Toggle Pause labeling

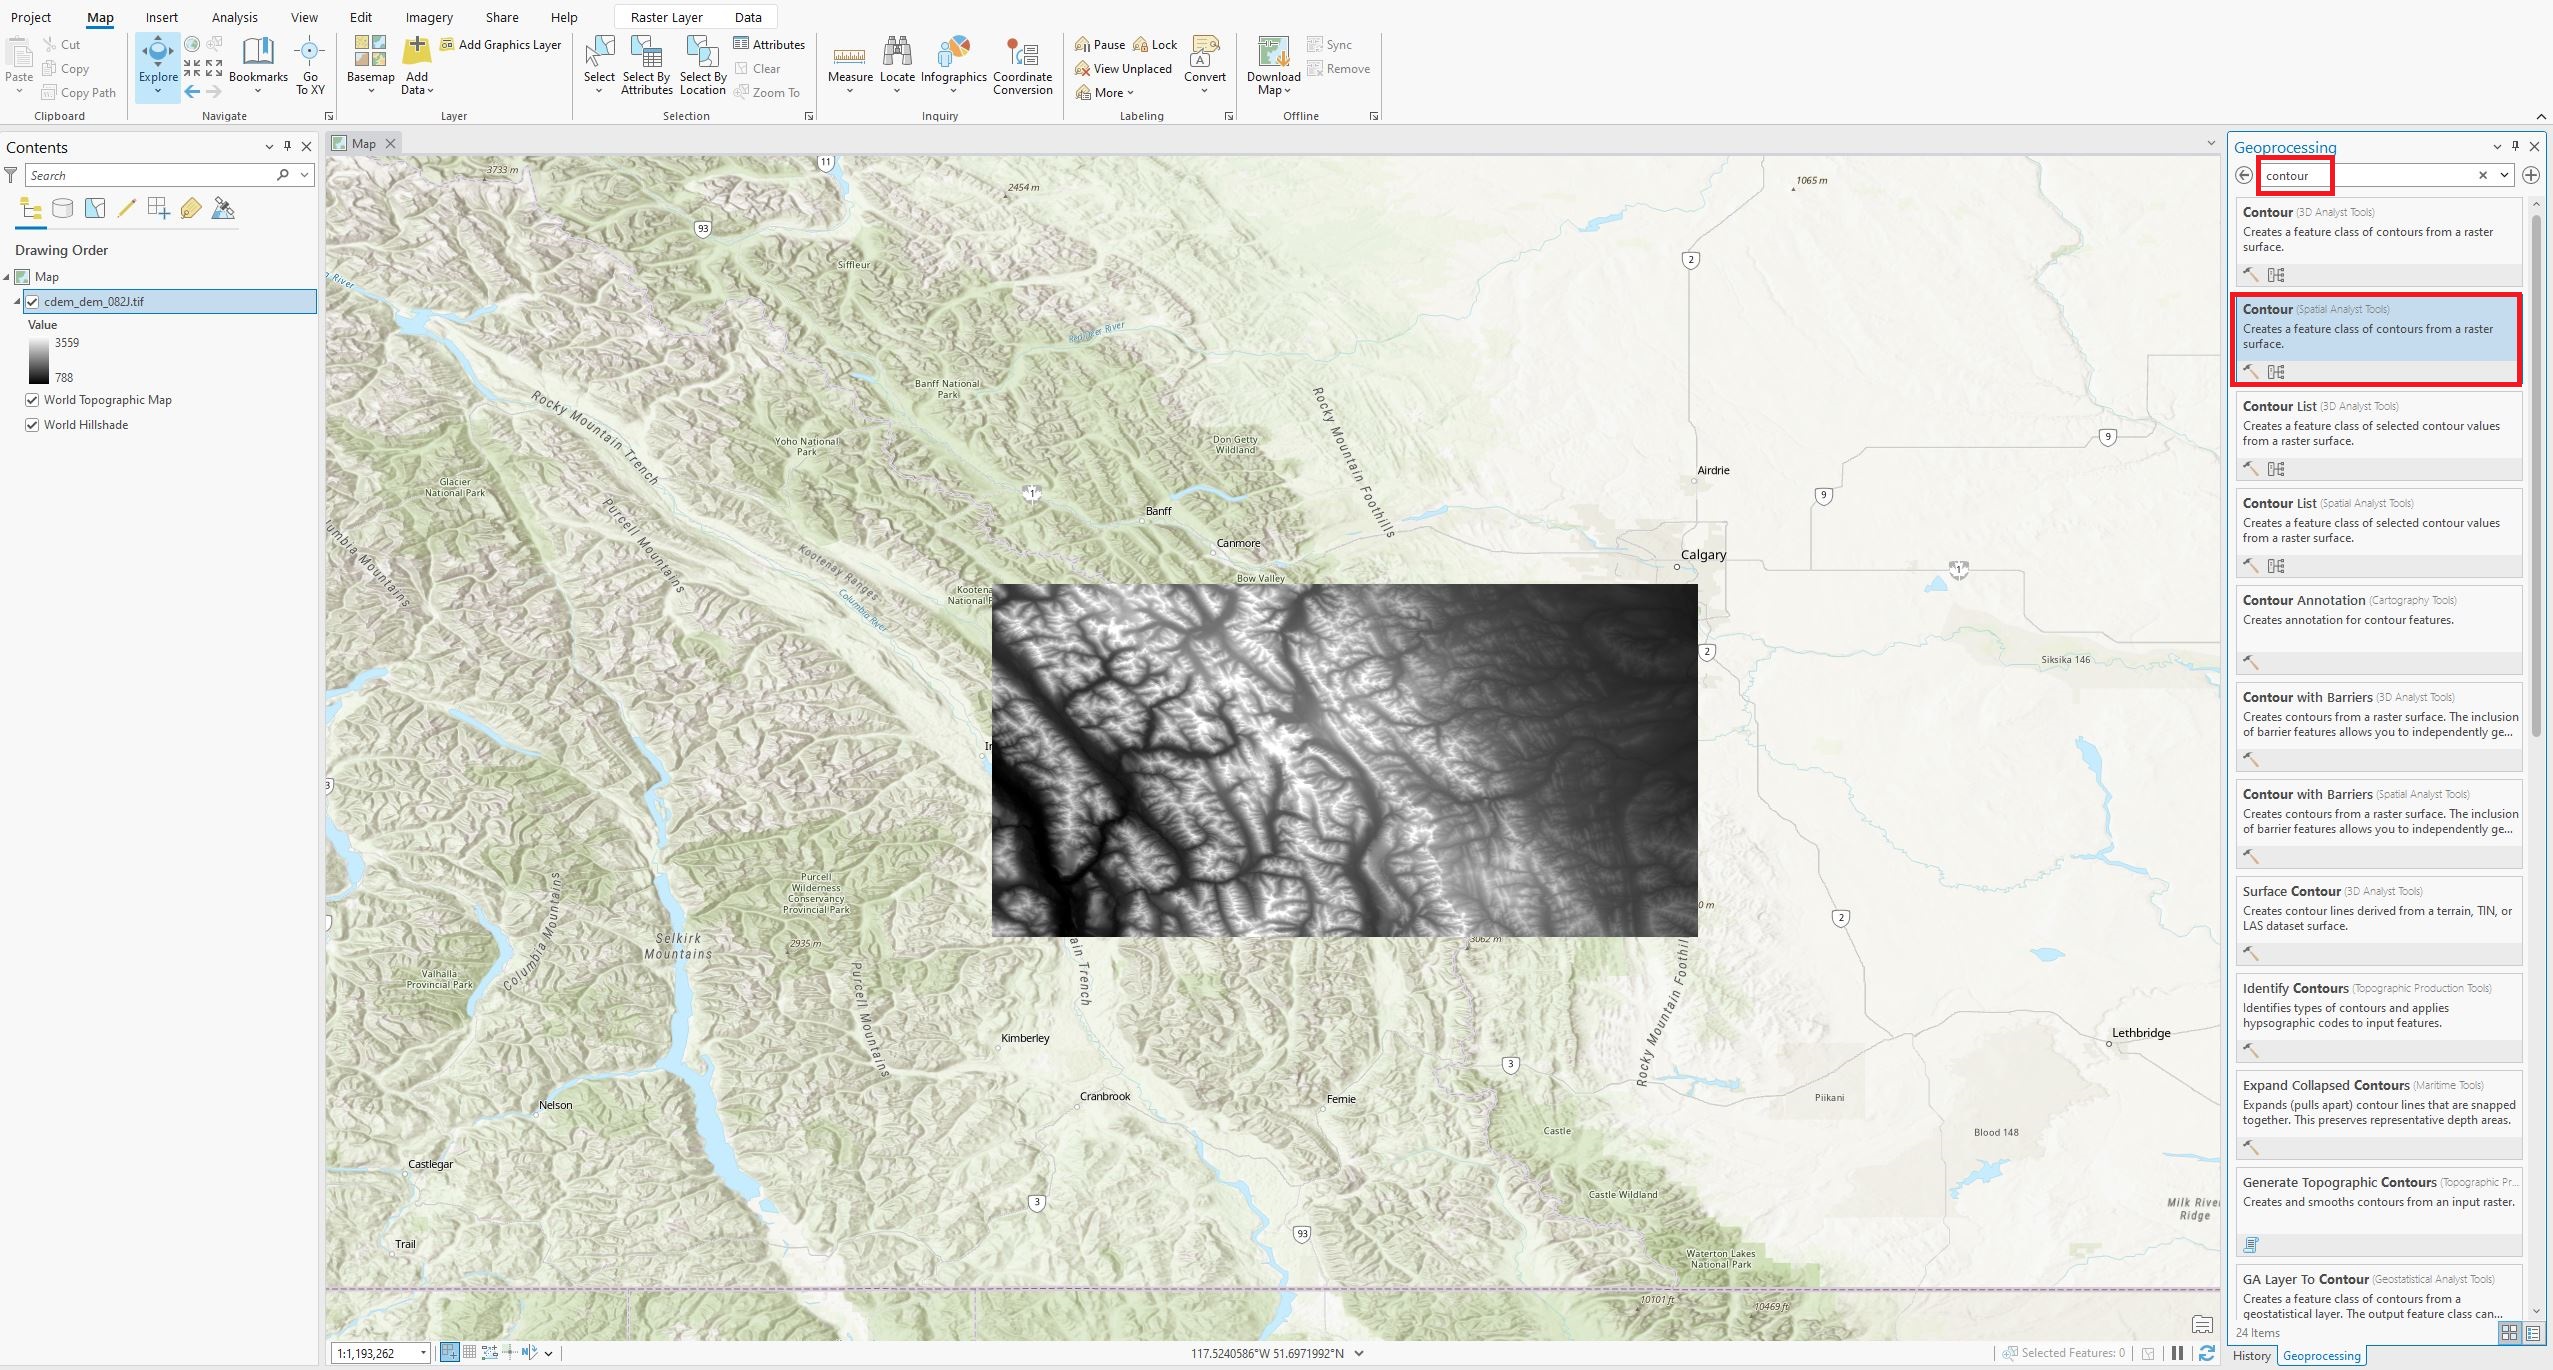click(1099, 45)
